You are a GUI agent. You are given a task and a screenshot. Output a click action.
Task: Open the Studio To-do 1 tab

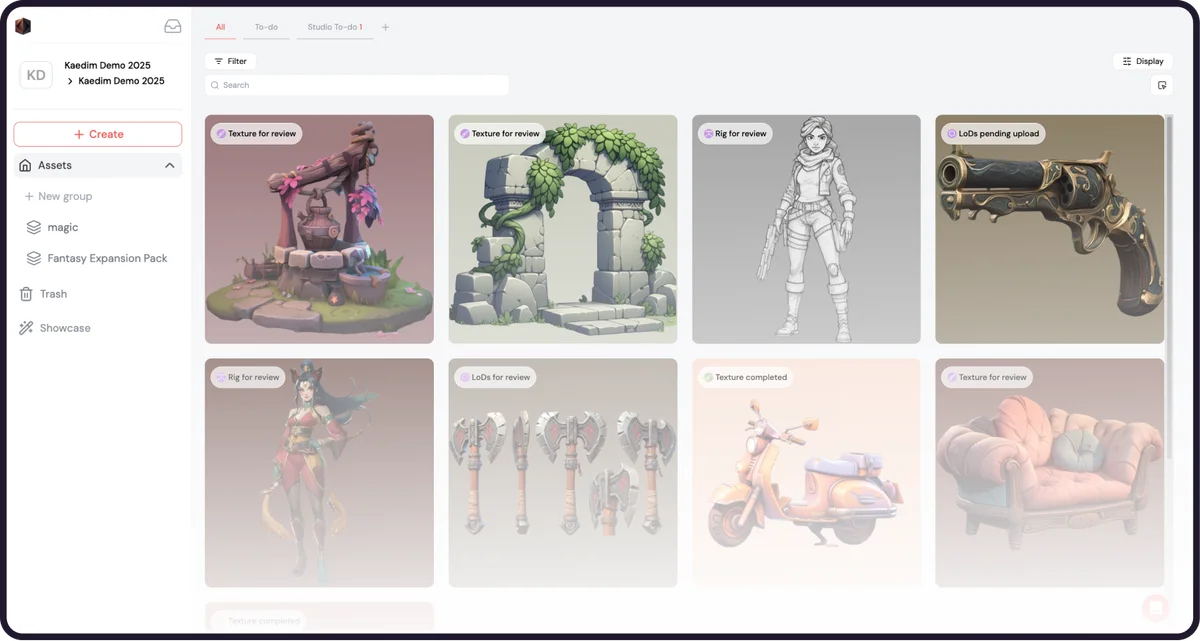pos(334,27)
